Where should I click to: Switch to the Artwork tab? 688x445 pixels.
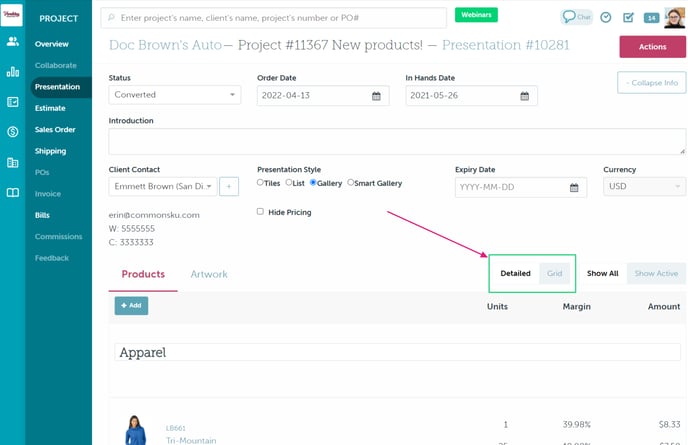pos(209,274)
